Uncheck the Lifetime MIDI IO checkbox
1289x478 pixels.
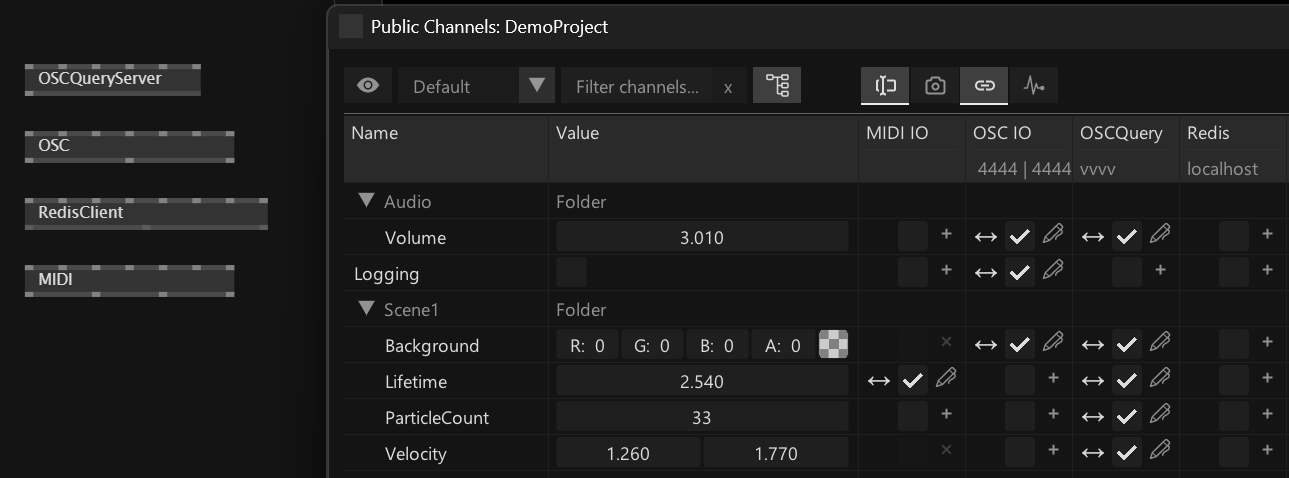click(912, 380)
